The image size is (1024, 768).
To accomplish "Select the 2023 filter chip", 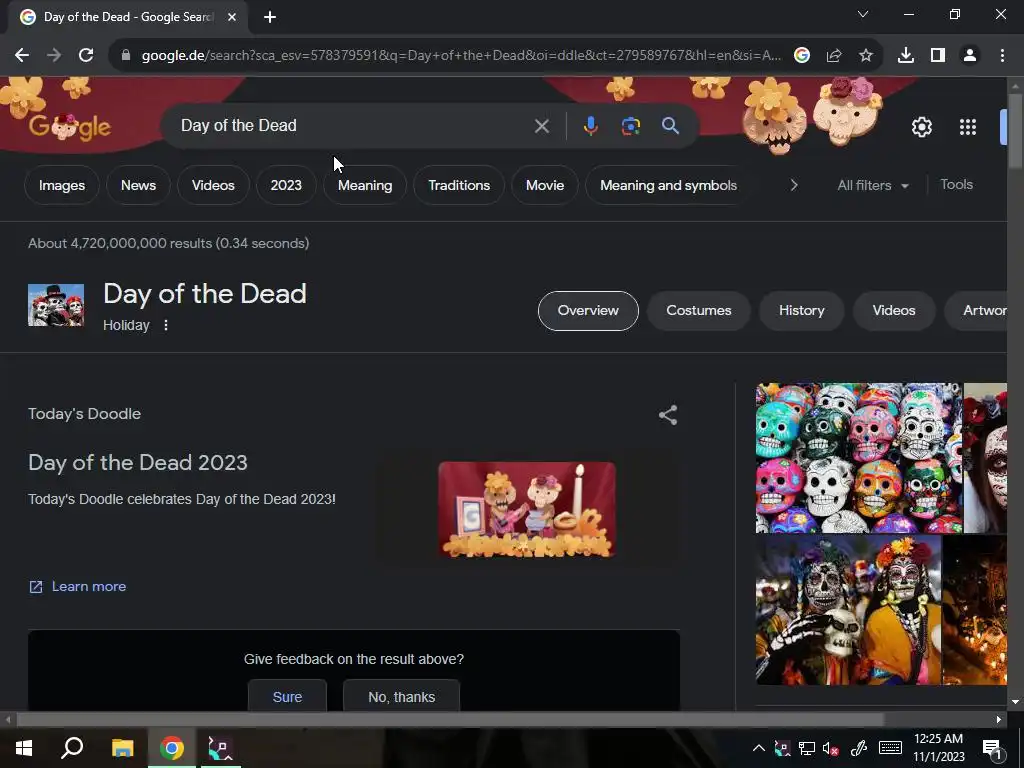I will (x=286, y=185).
